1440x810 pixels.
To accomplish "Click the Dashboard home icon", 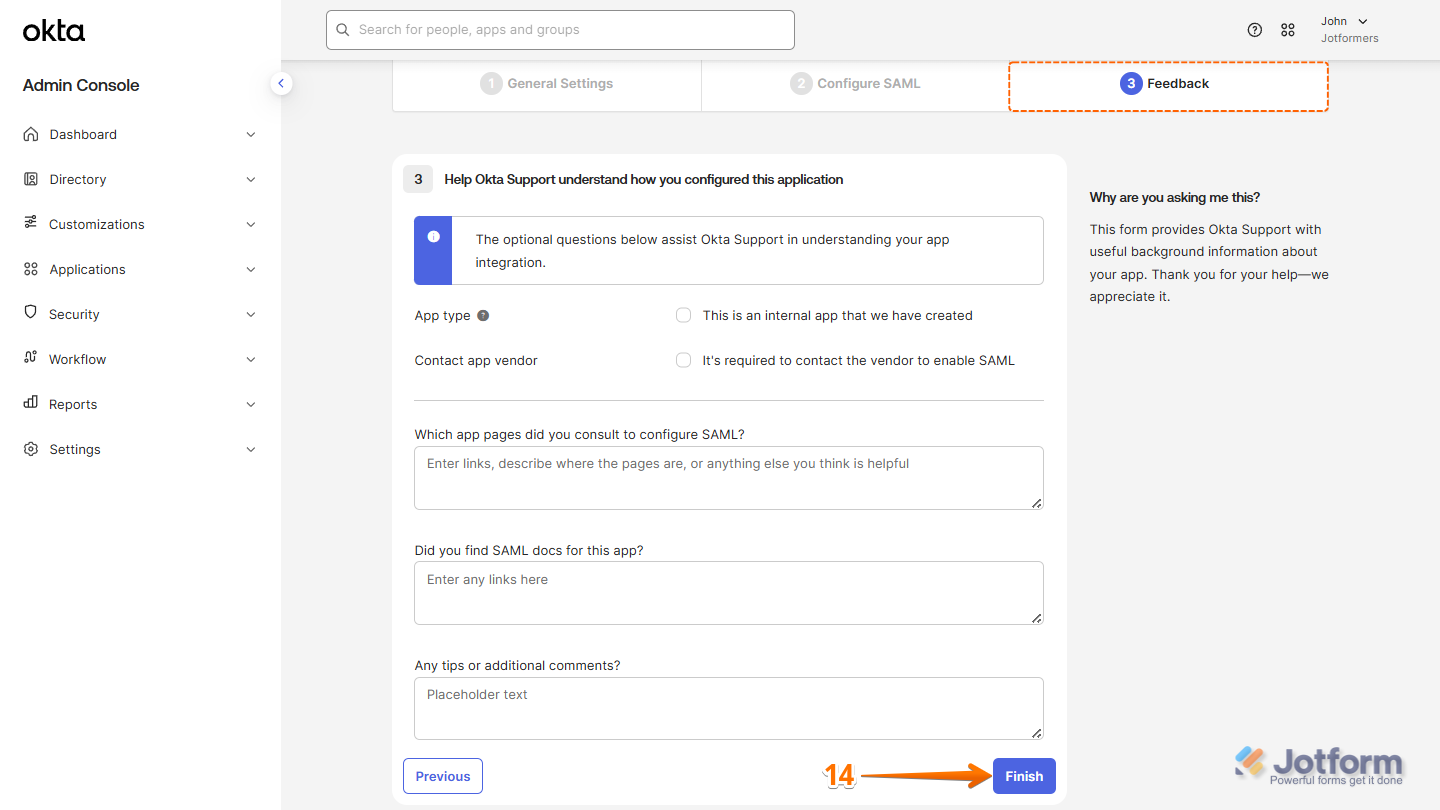I will pyautogui.click(x=31, y=134).
